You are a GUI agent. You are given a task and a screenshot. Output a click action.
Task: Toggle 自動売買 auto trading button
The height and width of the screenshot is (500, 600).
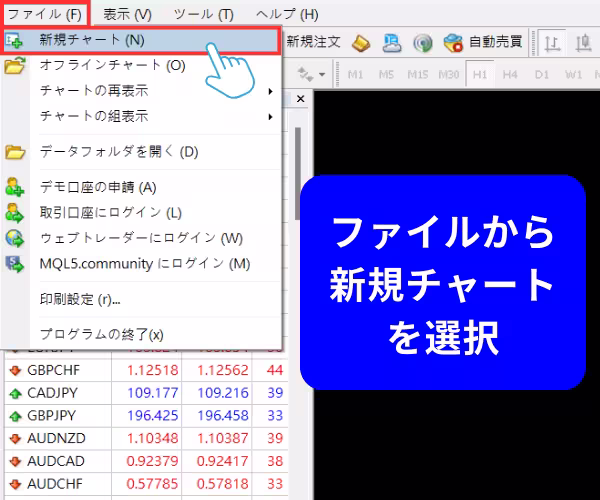[483, 42]
